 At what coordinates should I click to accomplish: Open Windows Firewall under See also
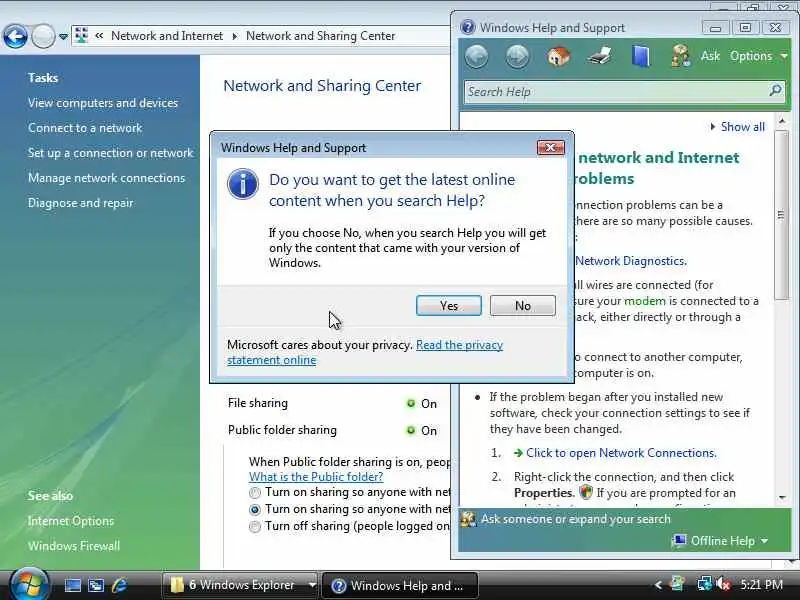(x=74, y=546)
